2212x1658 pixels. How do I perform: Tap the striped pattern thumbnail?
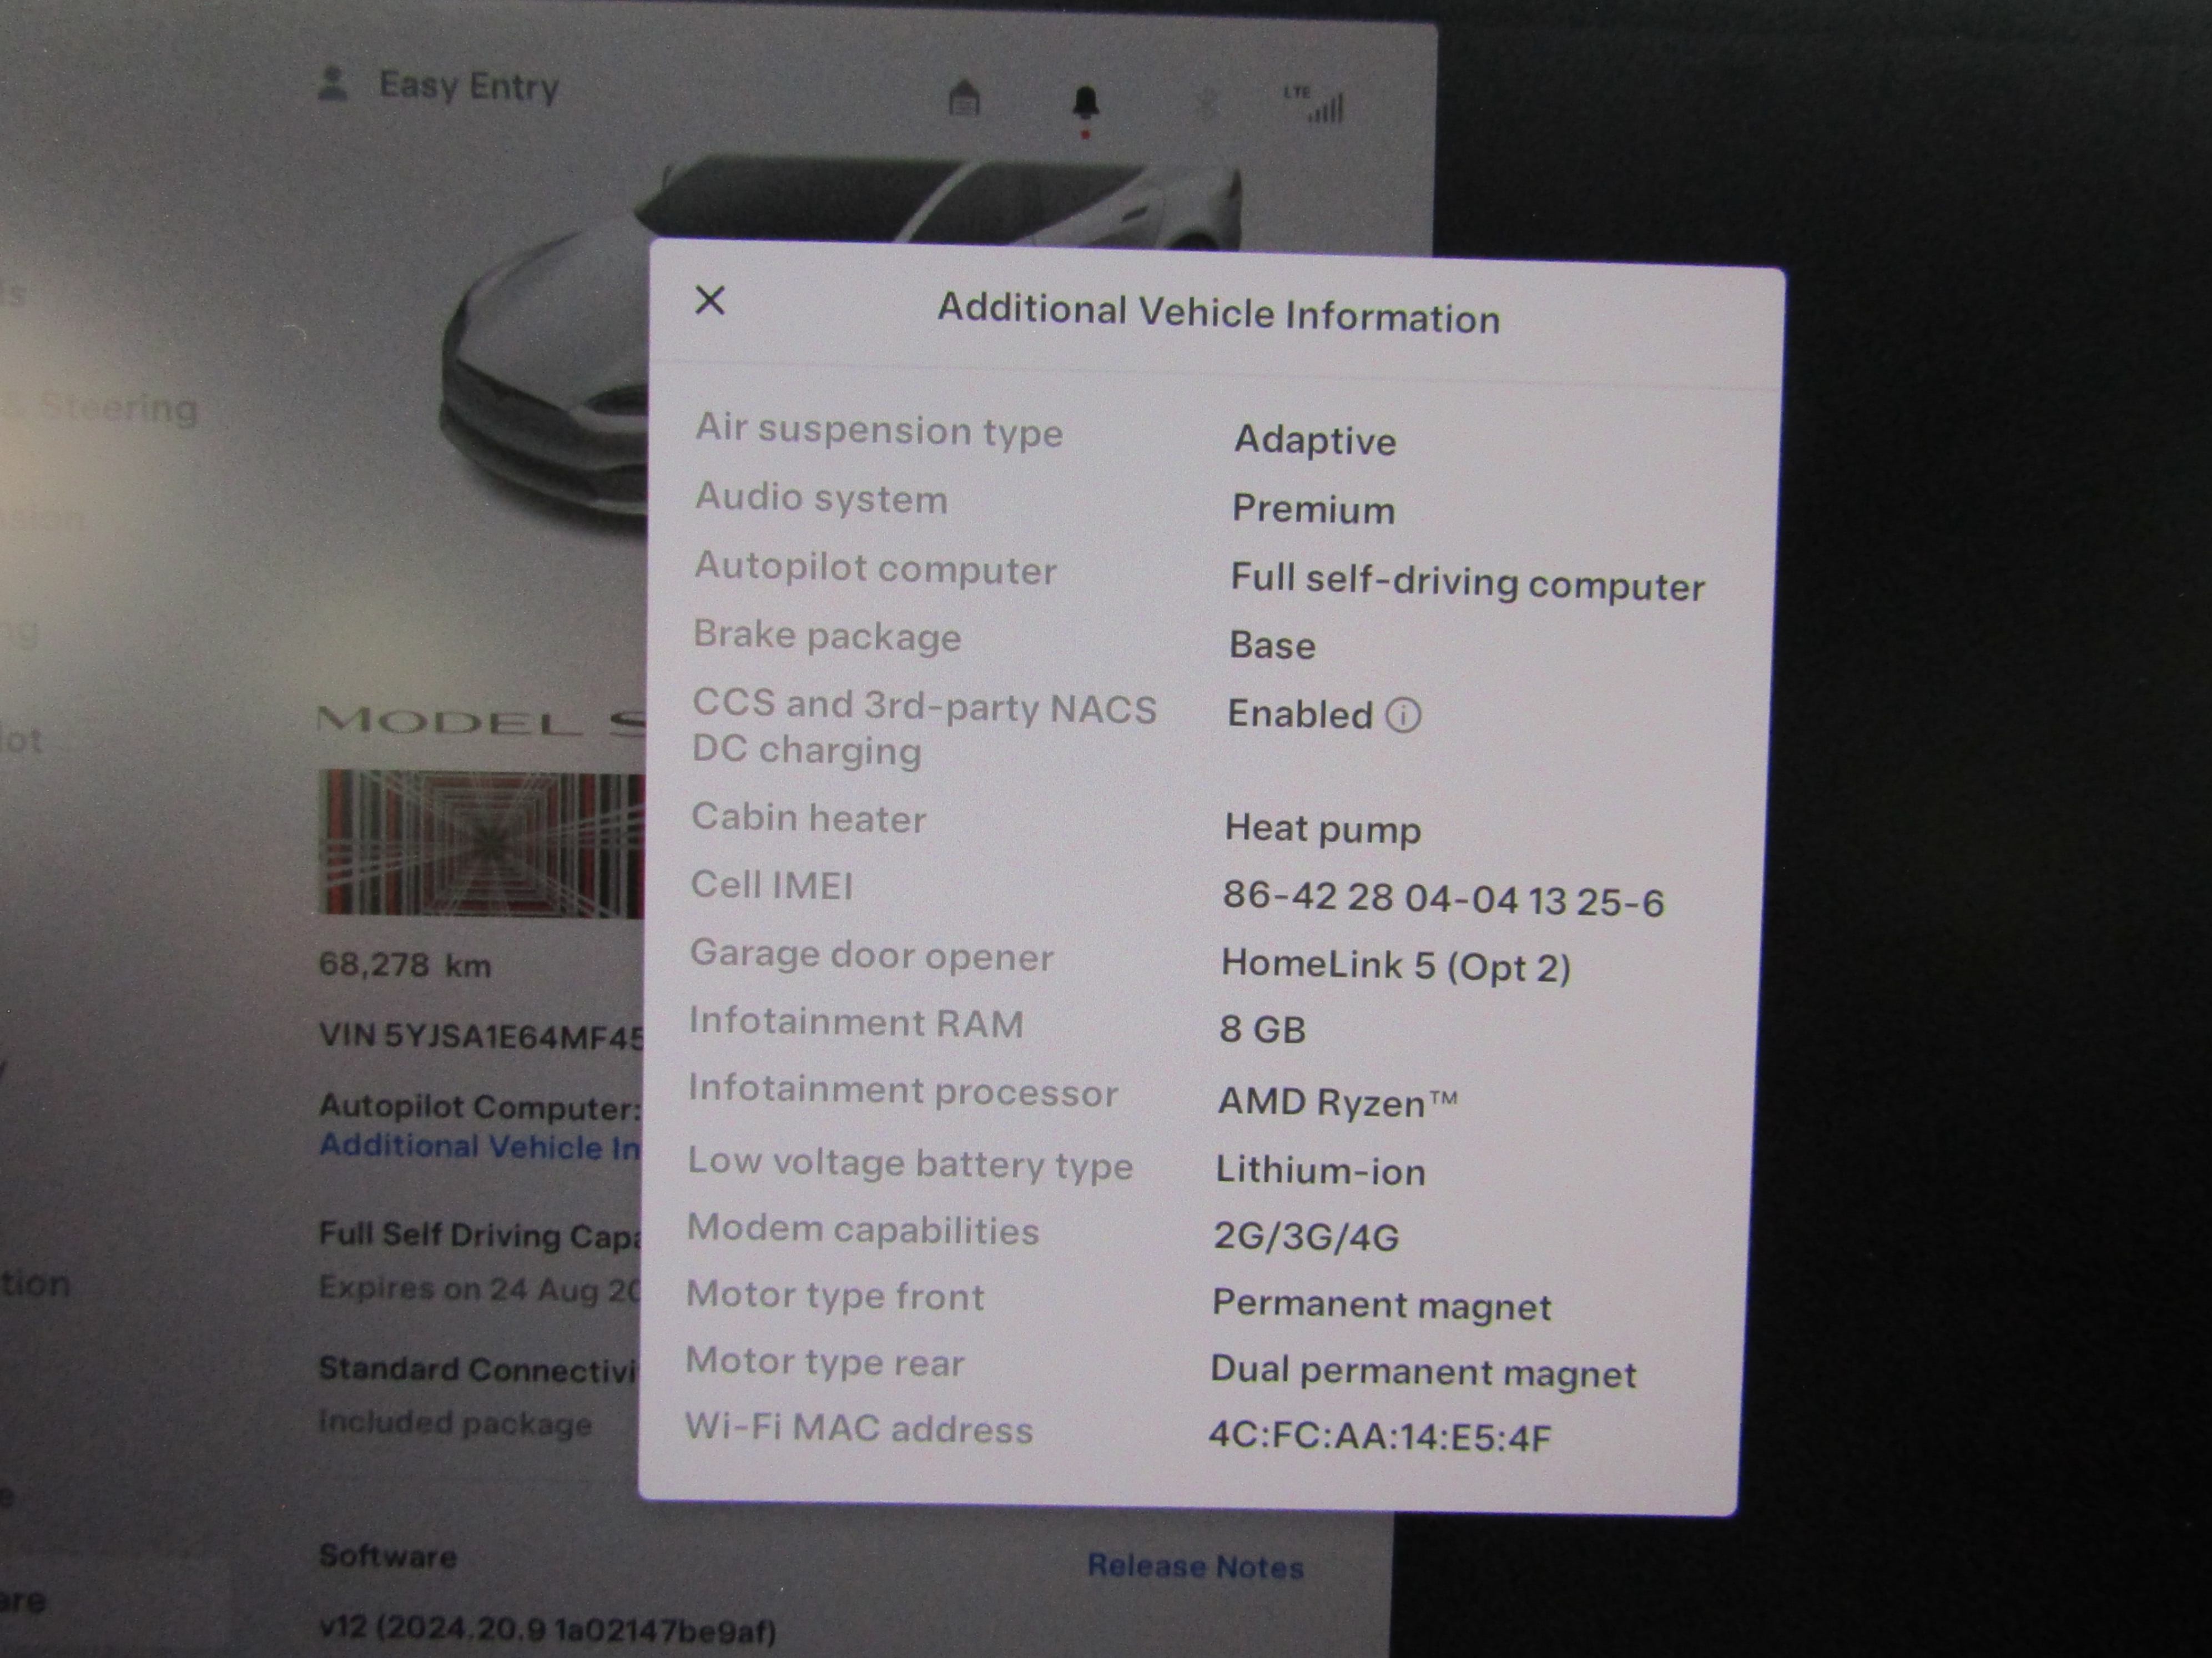coord(481,843)
